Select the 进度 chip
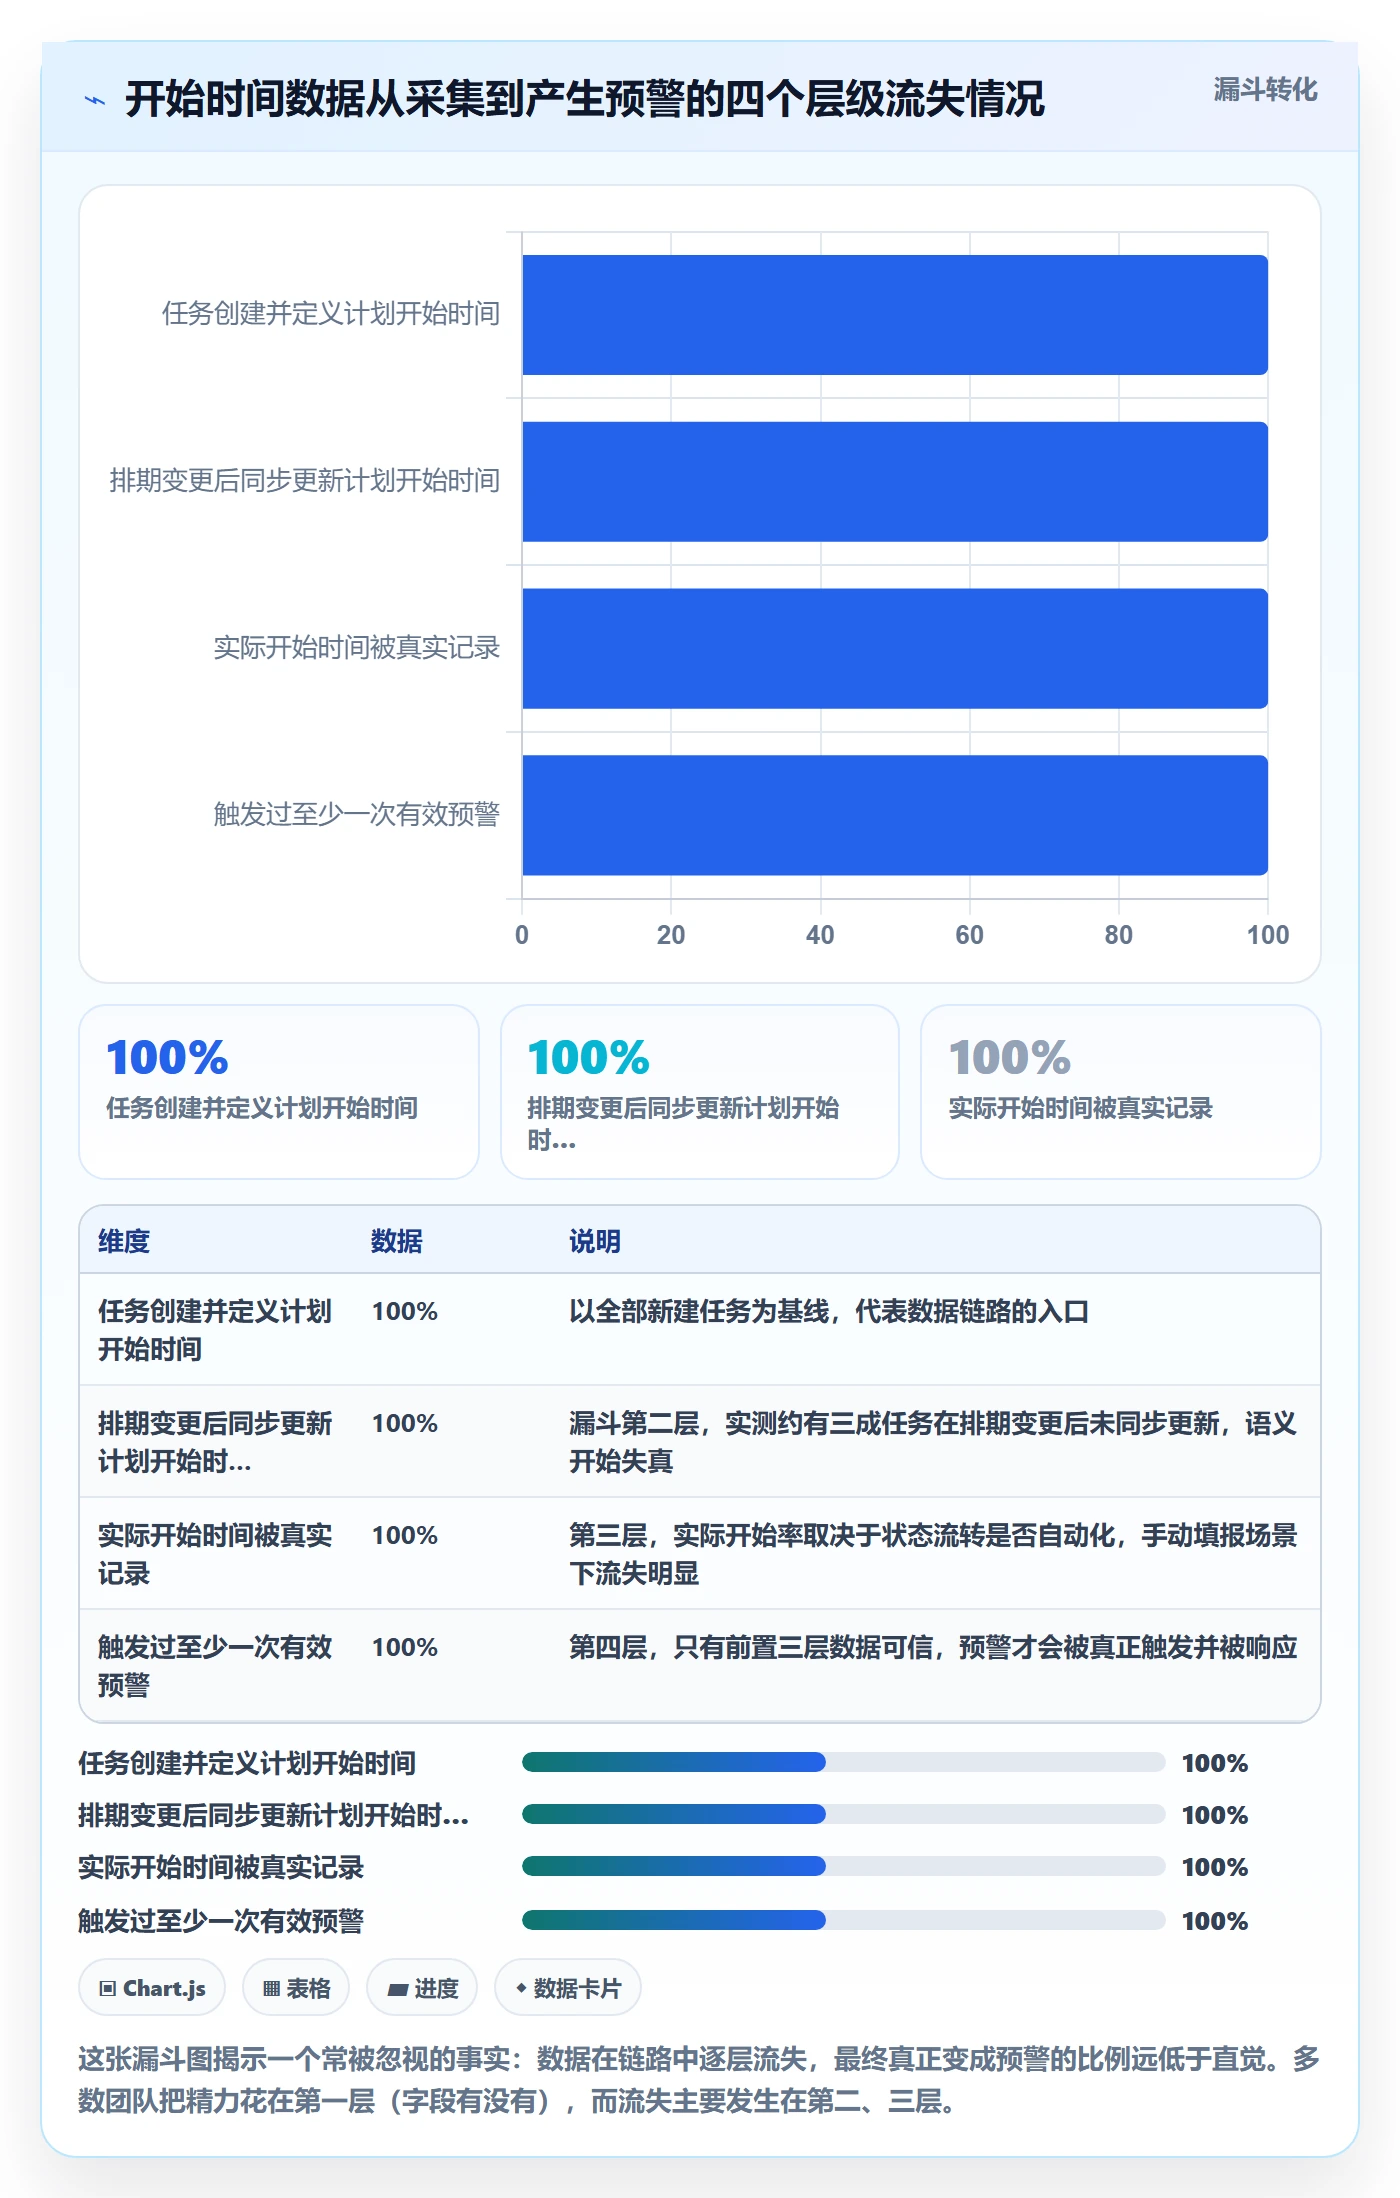This screenshot has width=1400, height=2198. (422, 1988)
